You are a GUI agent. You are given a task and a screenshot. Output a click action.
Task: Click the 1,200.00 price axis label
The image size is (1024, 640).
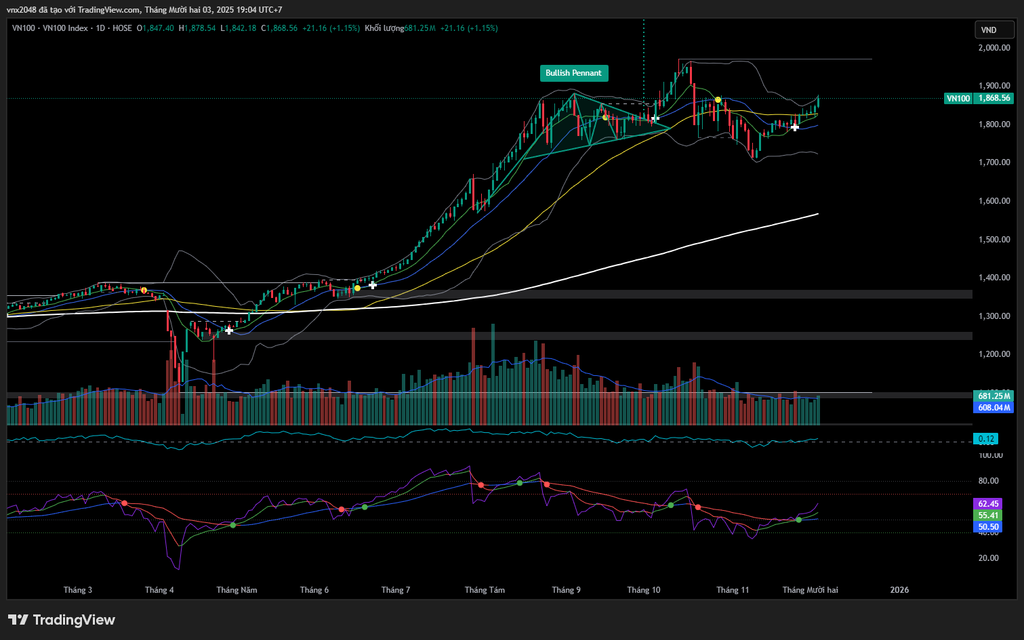tap(994, 355)
